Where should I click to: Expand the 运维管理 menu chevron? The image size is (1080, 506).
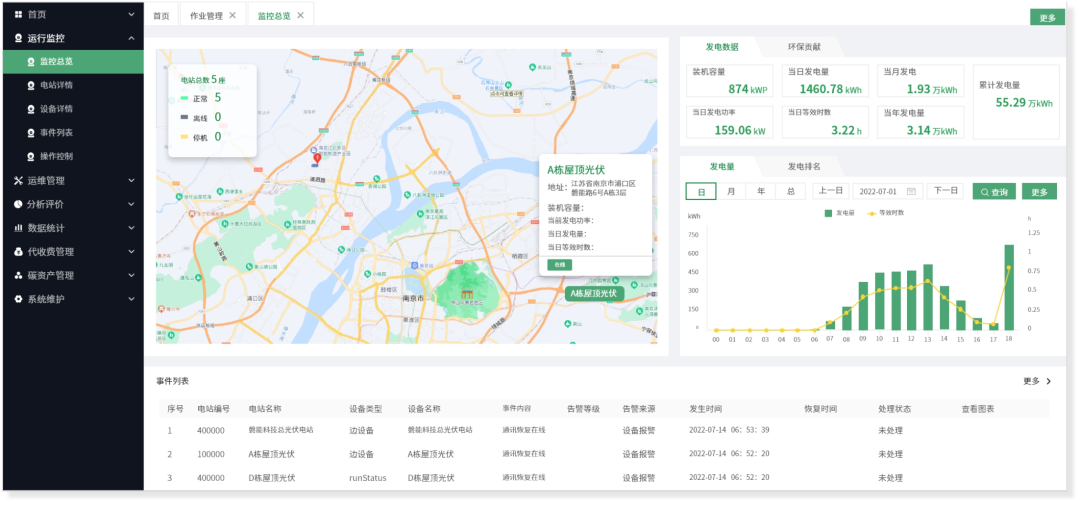[x=132, y=180]
